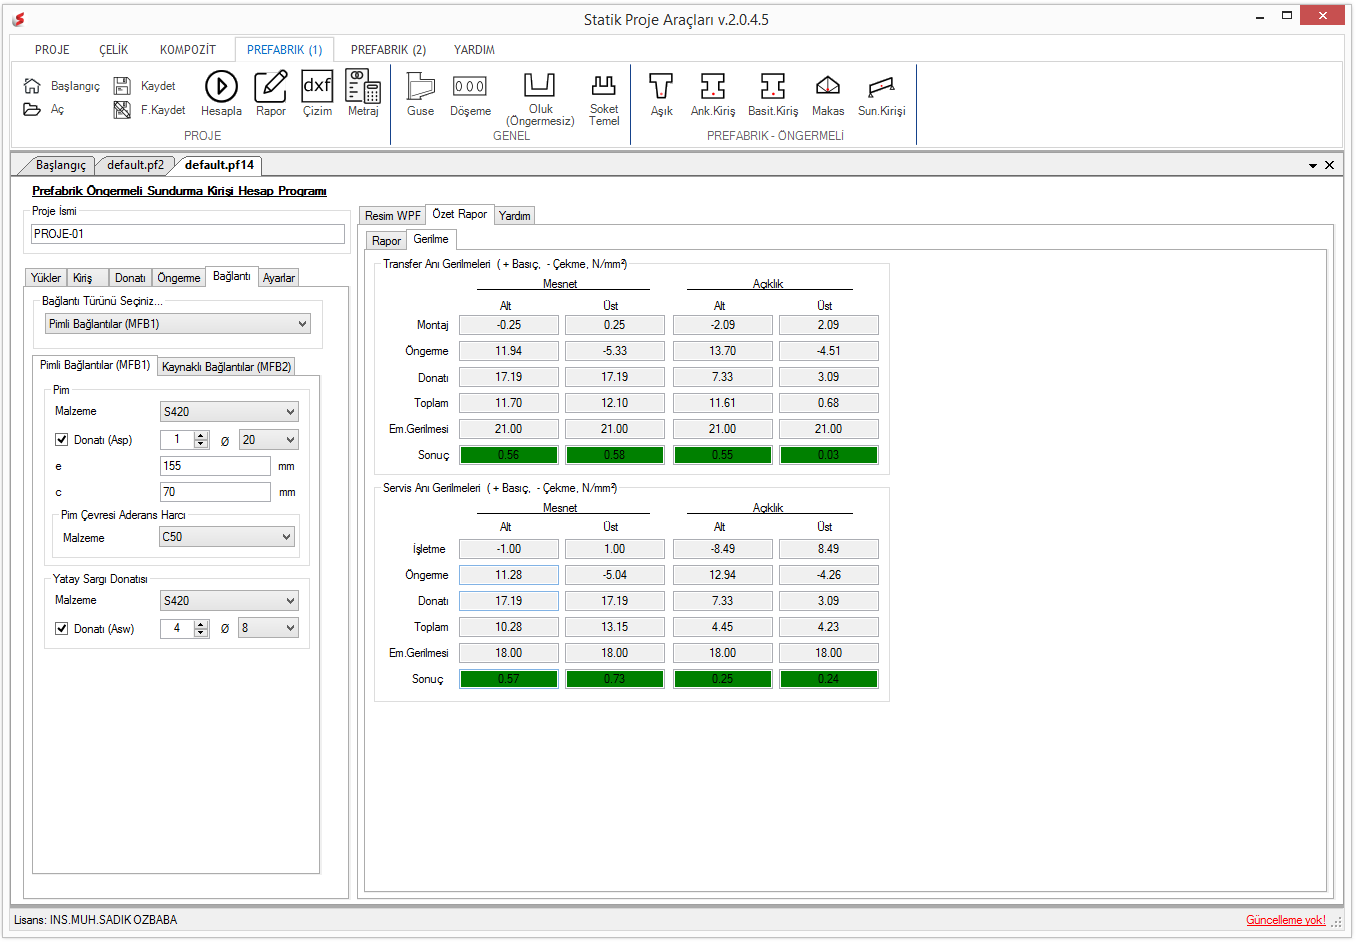Viewport: 1356px width, 944px height.
Task: Click Transfer Montaj Açıklık Alt -2.09 cell
Action: 723,325
